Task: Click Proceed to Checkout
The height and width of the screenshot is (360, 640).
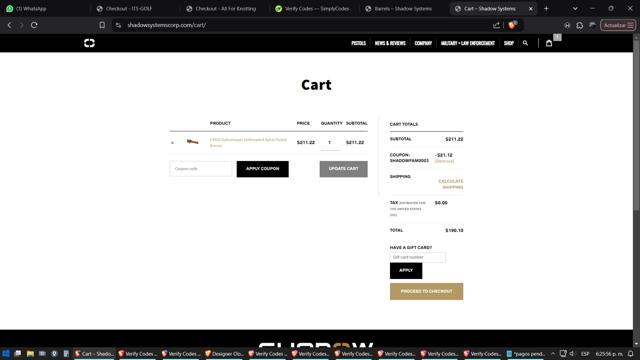Action: [x=426, y=291]
